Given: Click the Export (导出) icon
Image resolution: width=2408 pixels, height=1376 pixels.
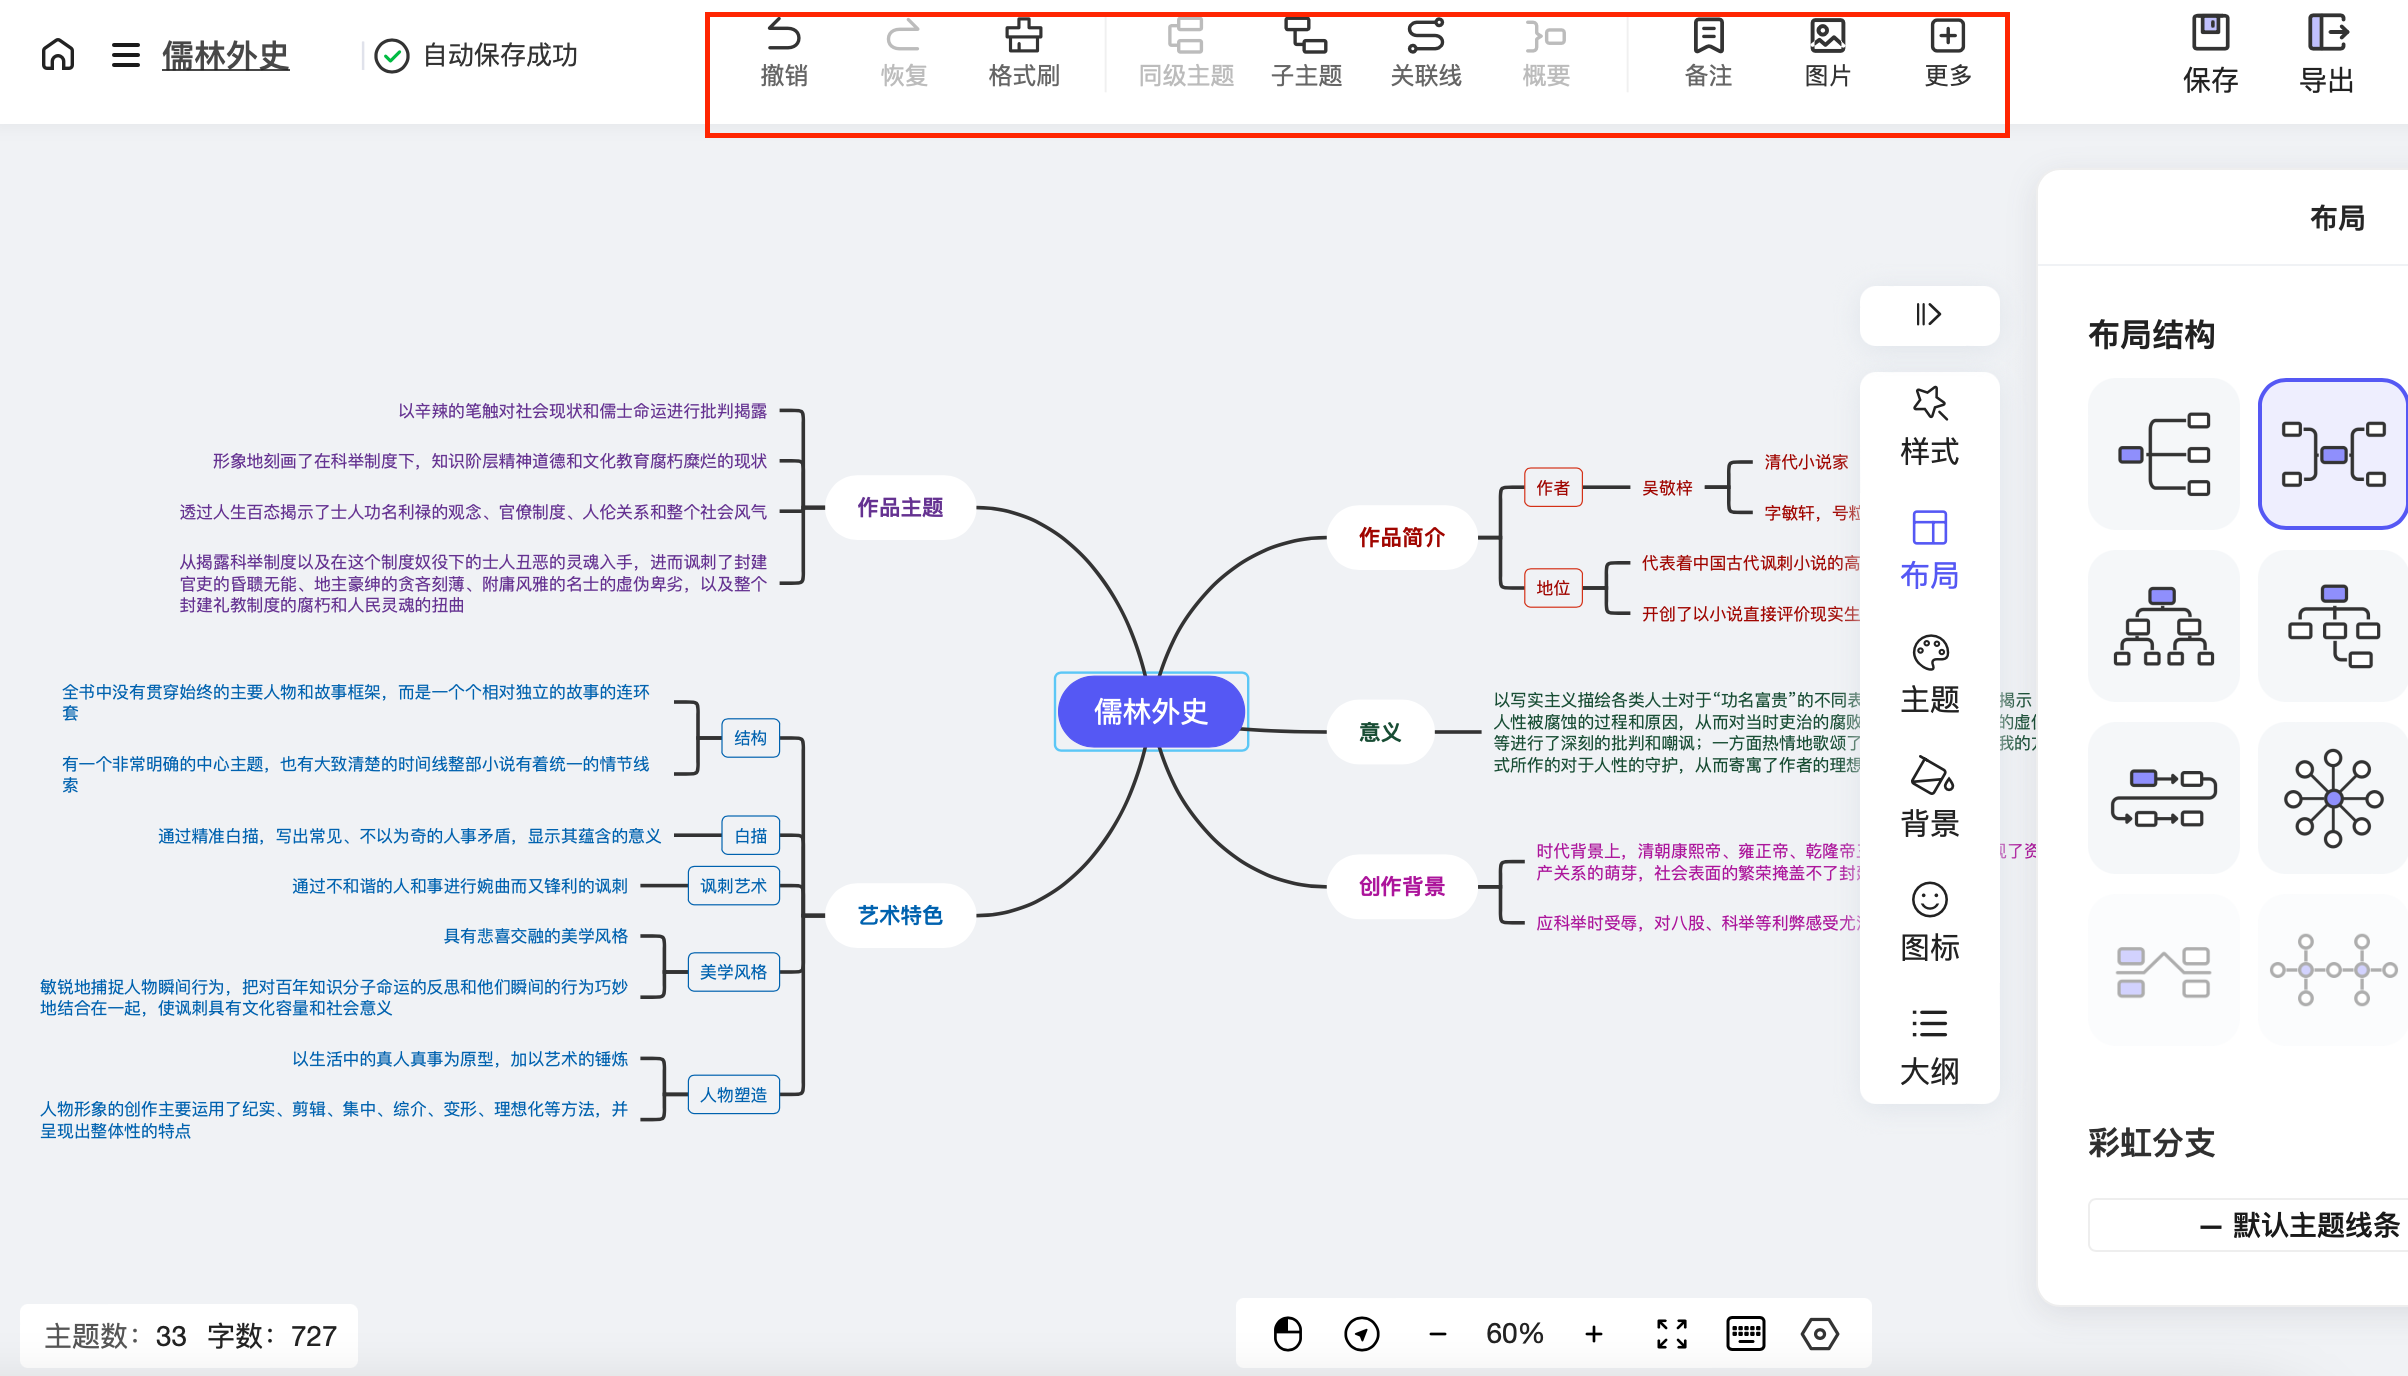Looking at the screenshot, I should click(2327, 54).
